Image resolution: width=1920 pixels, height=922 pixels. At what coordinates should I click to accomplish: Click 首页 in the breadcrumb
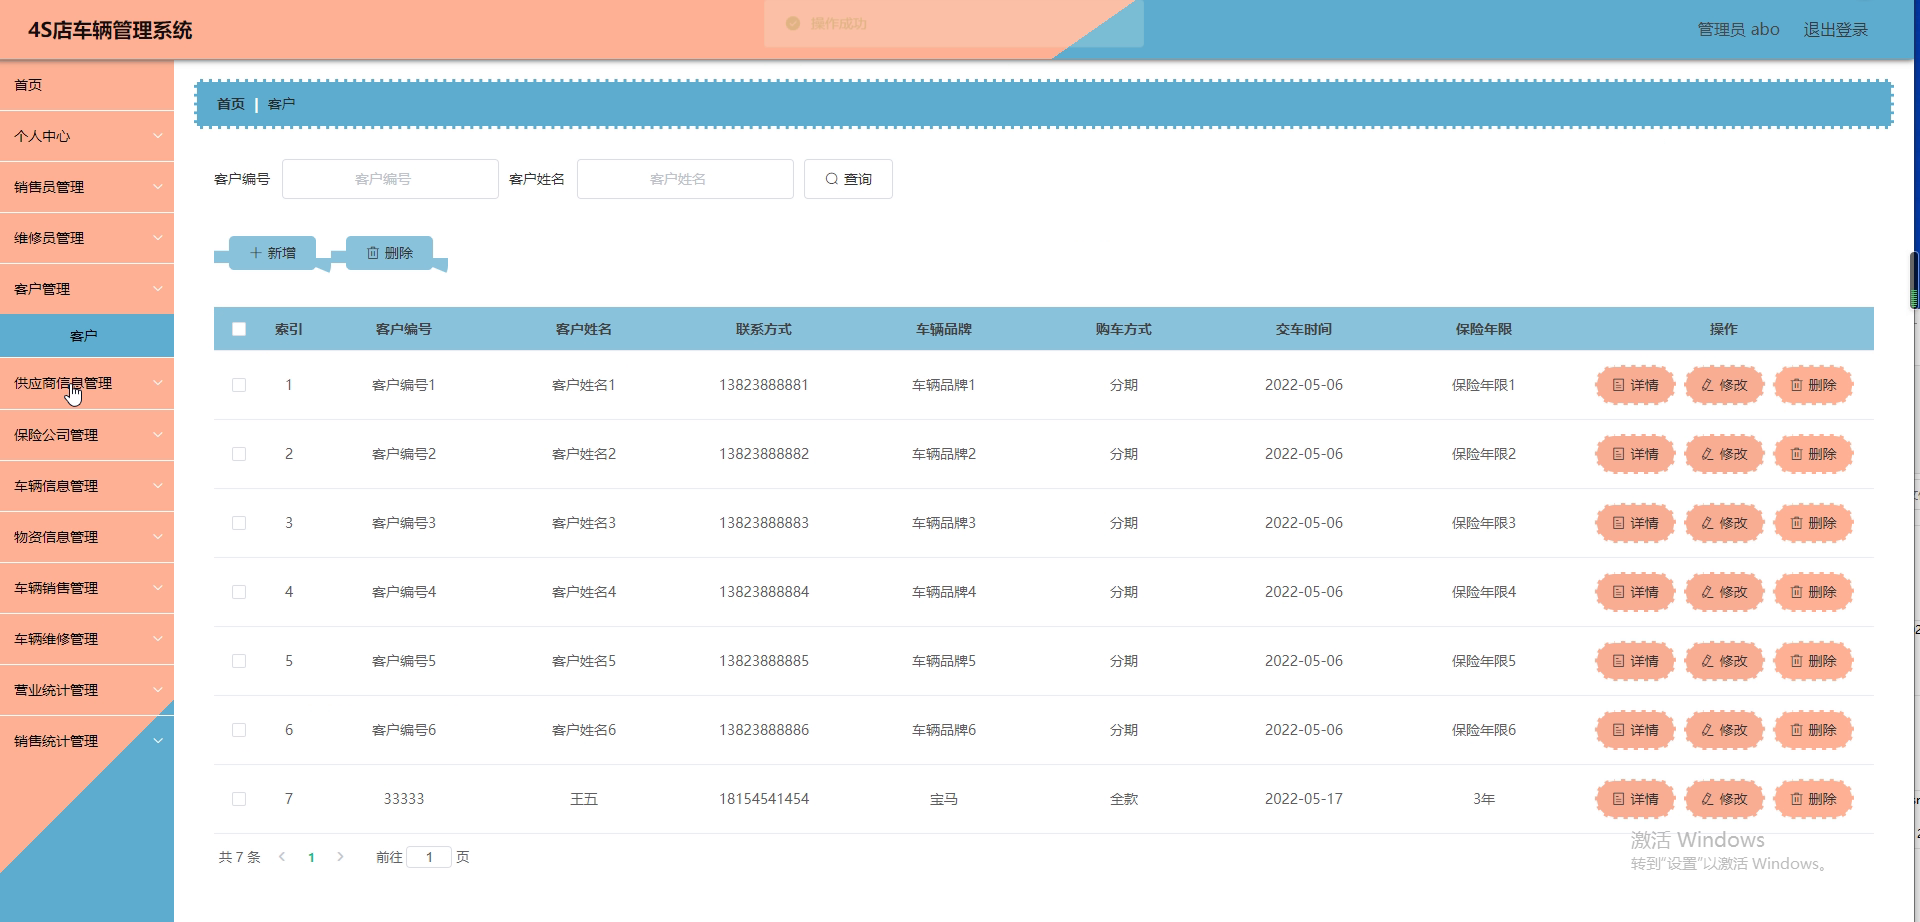click(231, 104)
